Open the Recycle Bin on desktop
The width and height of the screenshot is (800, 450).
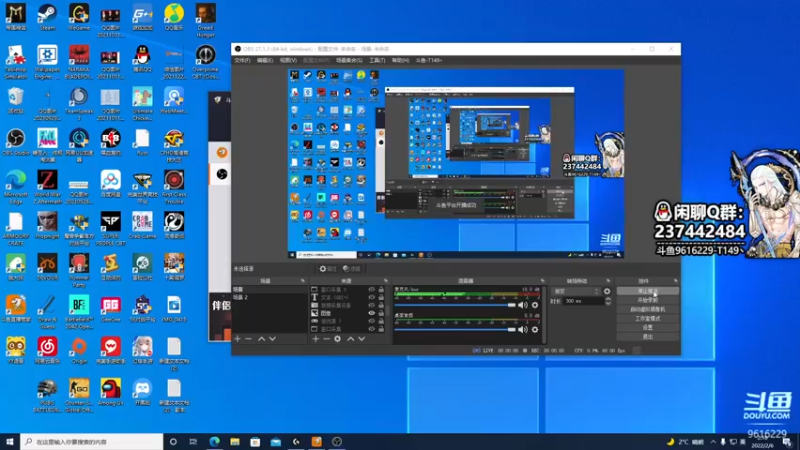point(15,101)
